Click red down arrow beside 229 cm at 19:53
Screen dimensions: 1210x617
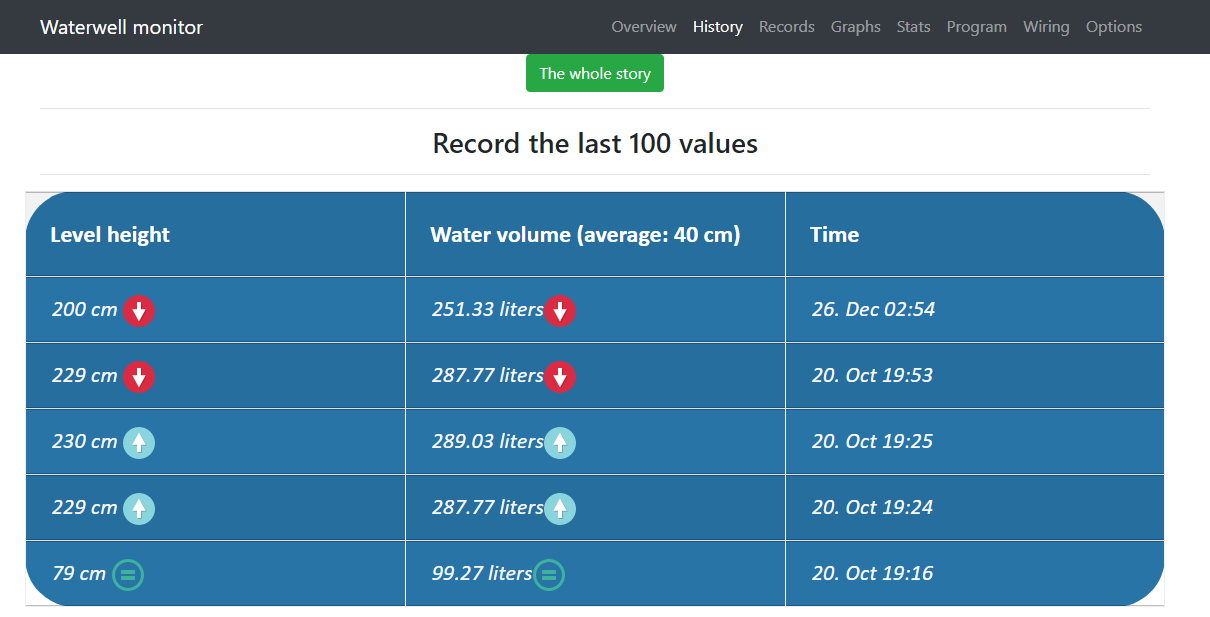[139, 377]
